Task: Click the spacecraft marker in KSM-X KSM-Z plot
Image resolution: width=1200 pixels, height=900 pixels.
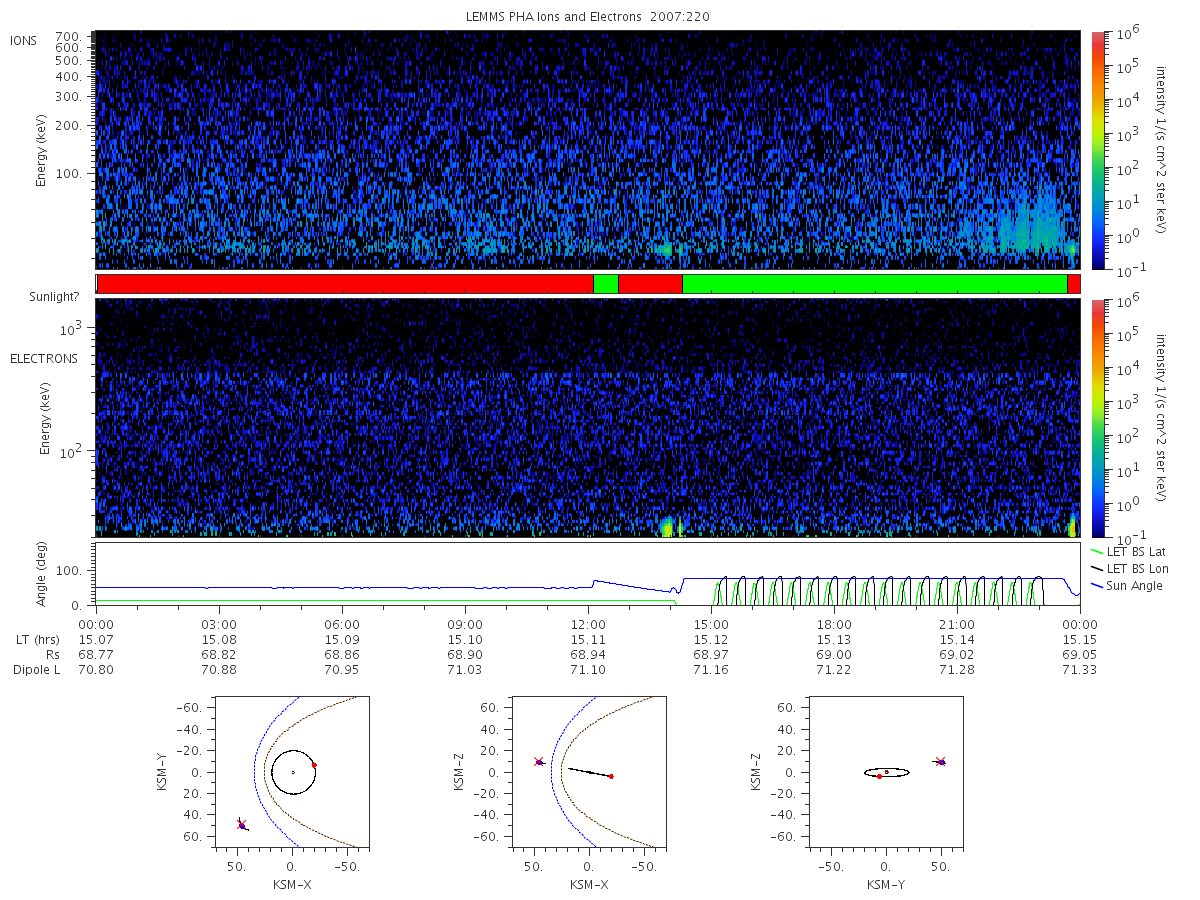Action: (539, 762)
